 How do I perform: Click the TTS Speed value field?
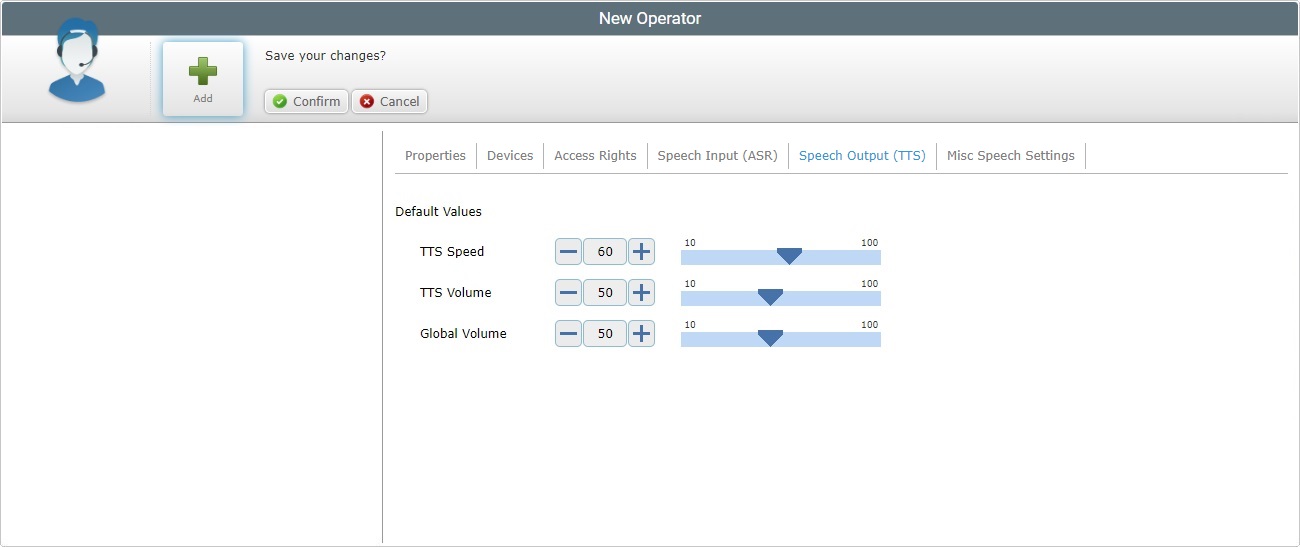click(605, 252)
